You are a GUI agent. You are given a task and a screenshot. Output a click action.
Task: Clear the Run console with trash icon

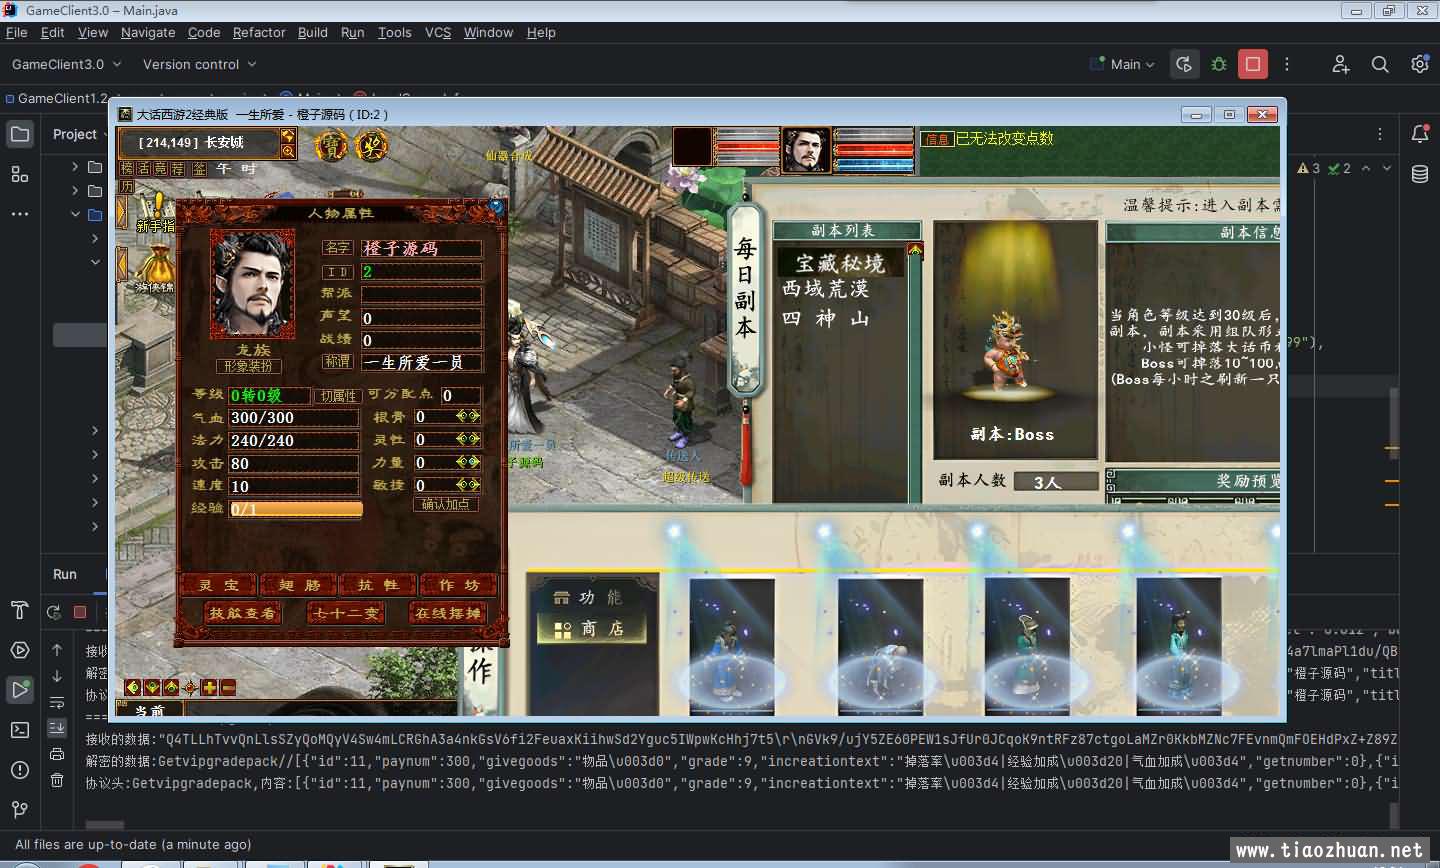57,780
